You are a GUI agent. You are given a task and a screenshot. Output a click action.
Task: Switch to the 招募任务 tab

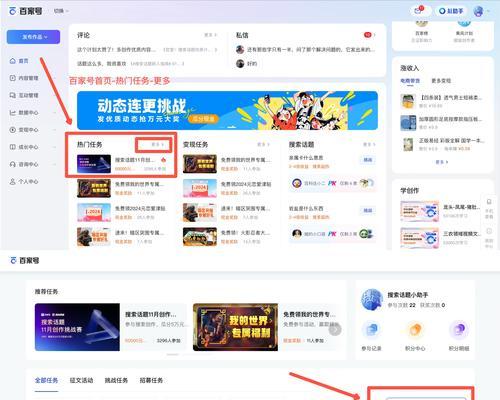click(x=151, y=380)
